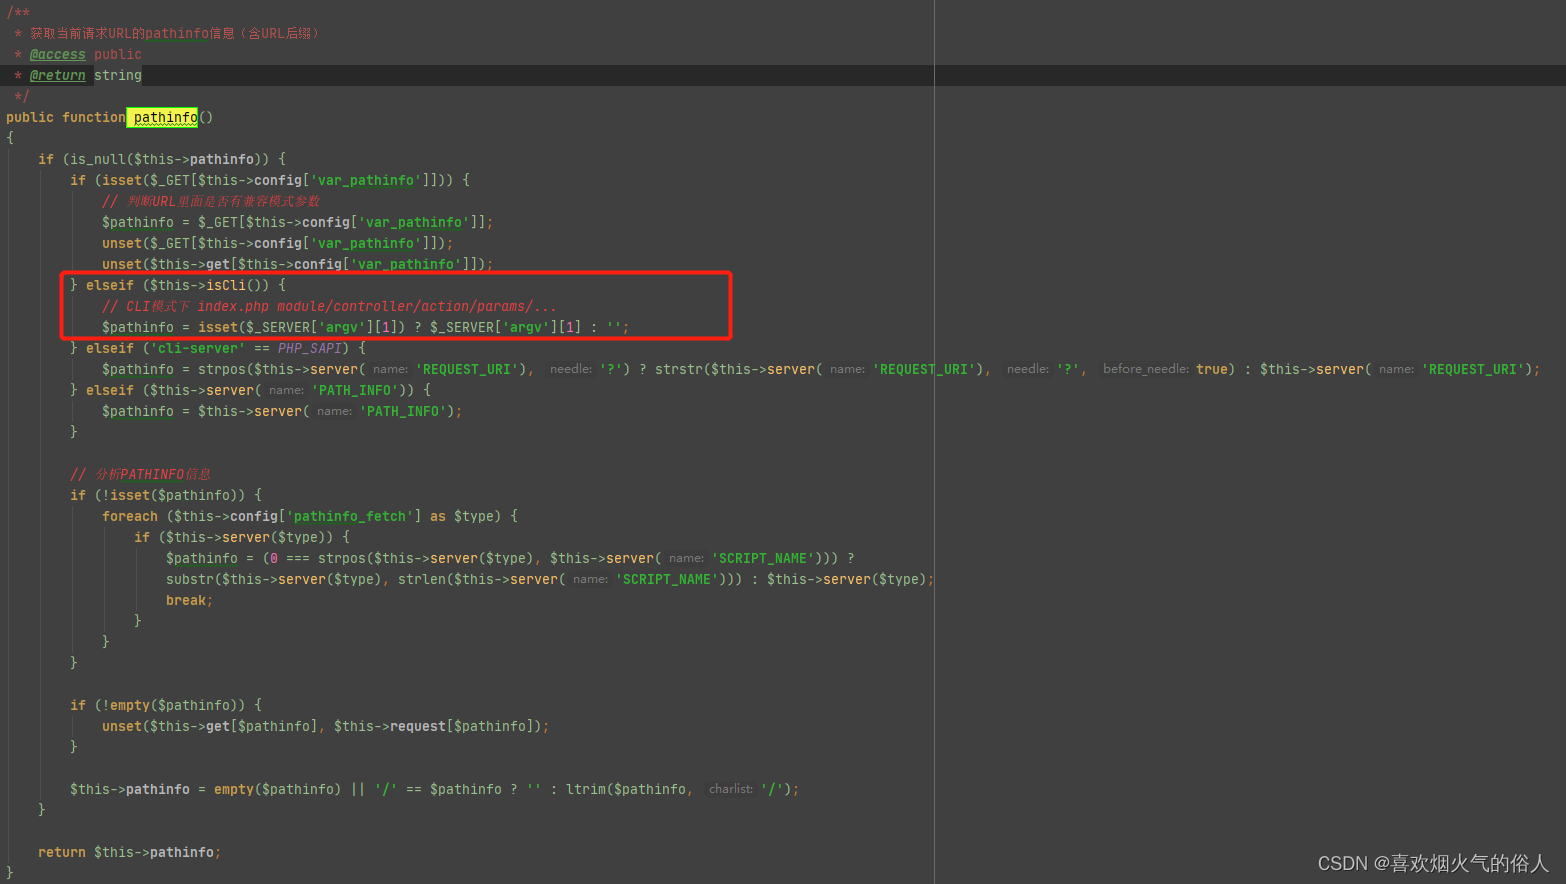Click 'request' in the unset($this->get...) line
Viewport: 1566px width, 884px height.
(x=418, y=726)
